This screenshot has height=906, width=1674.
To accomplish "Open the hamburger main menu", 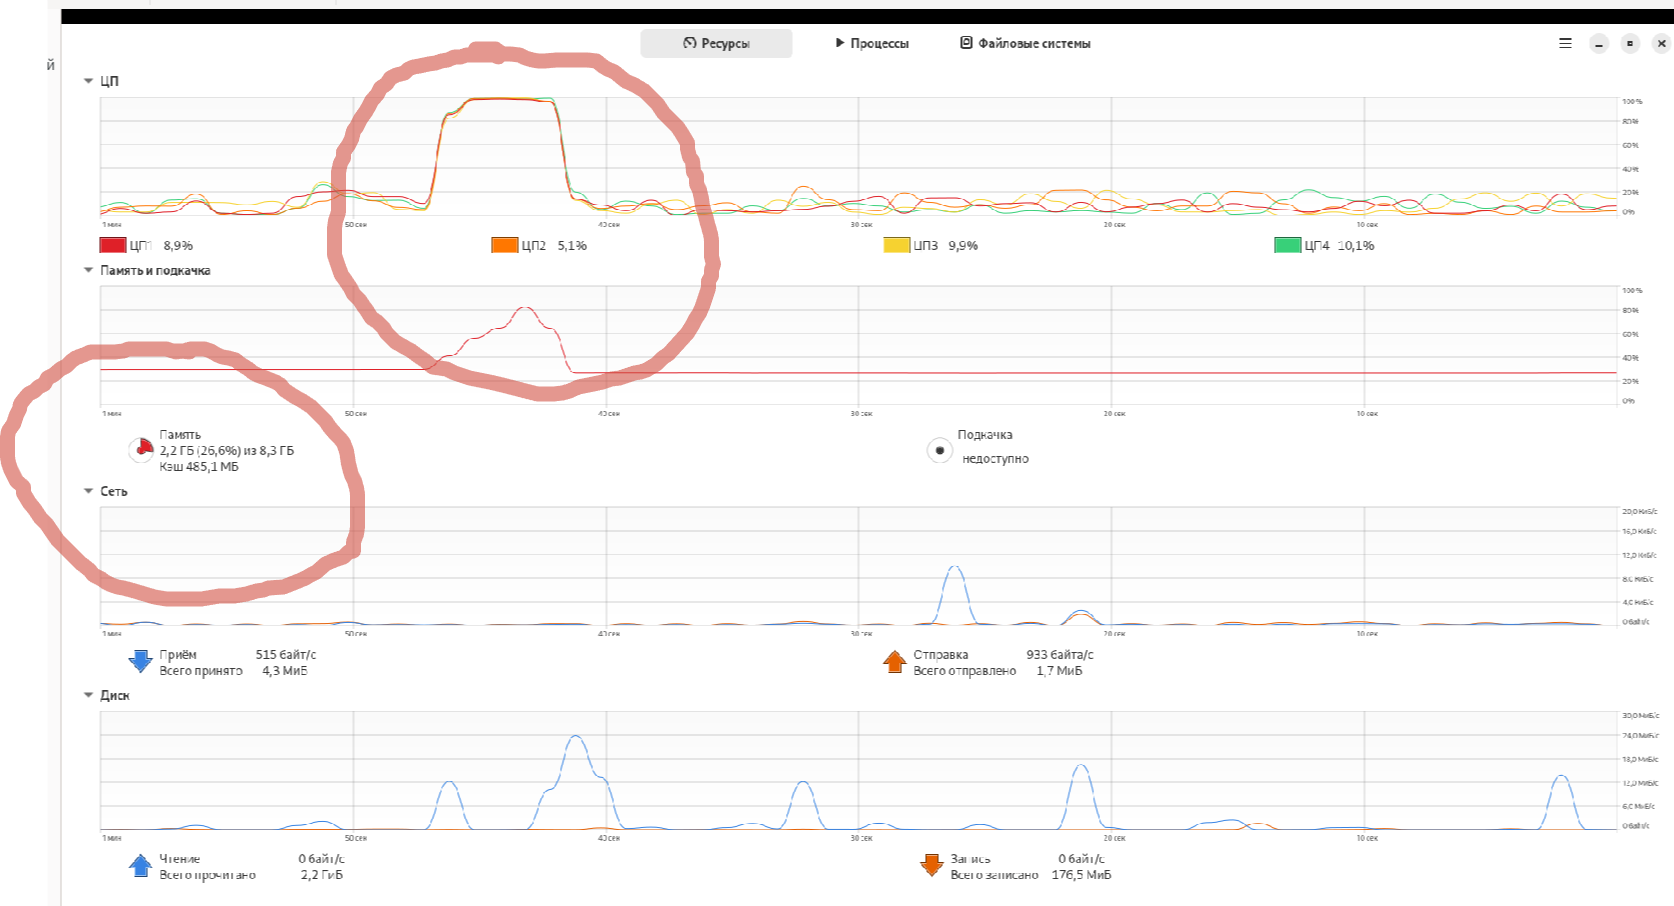I will pyautogui.click(x=1565, y=43).
